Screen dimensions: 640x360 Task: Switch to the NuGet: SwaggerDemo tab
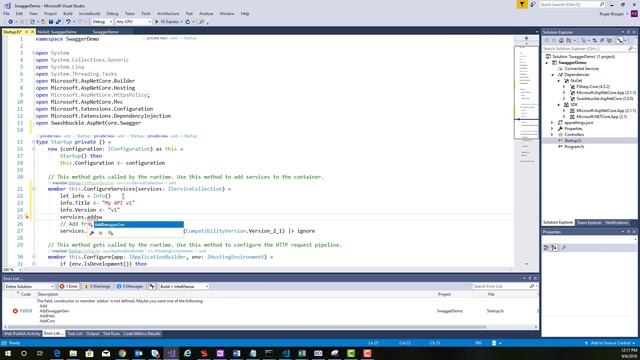[x=57, y=32]
